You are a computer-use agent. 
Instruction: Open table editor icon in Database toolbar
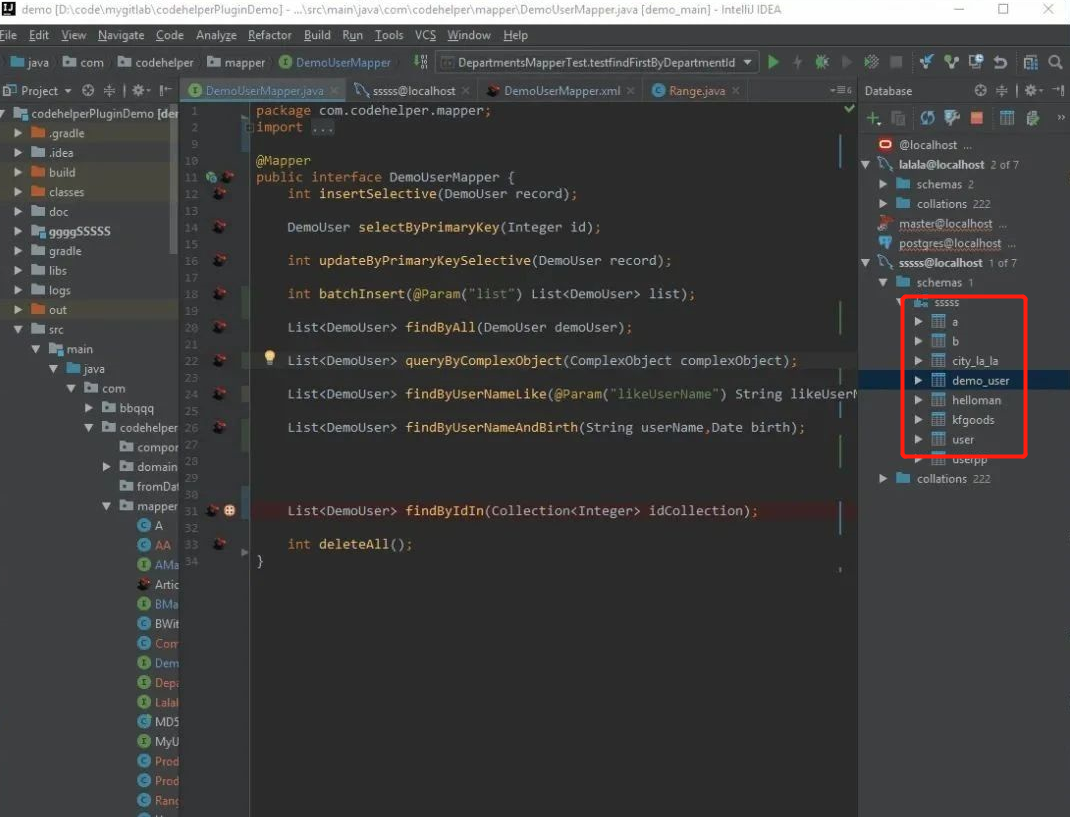(1007, 118)
